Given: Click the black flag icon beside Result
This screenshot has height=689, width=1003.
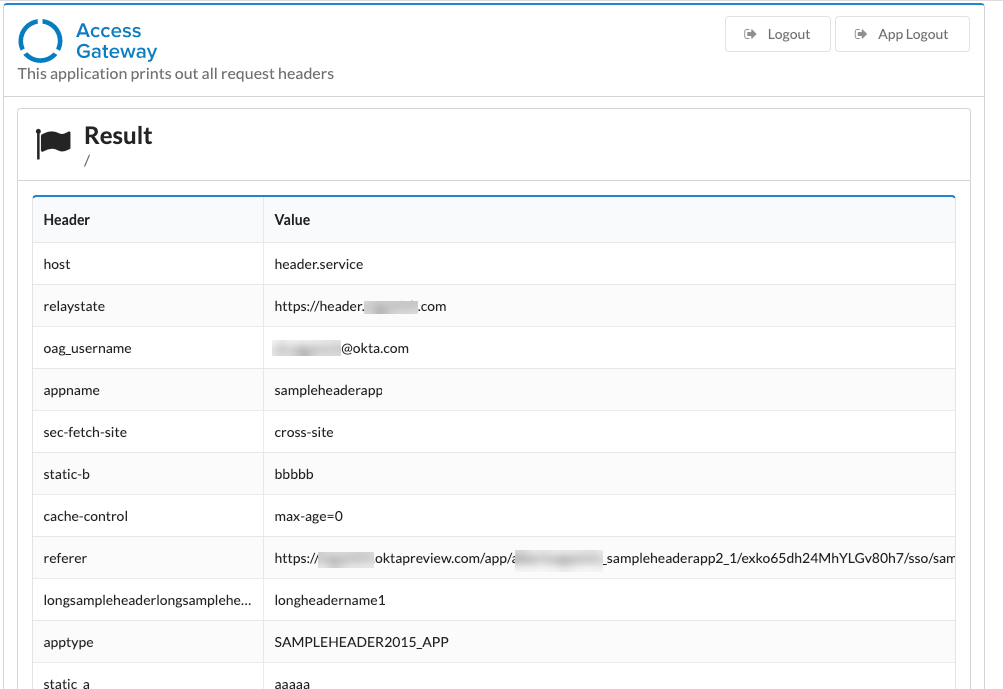Looking at the screenshot, I should click(x=53, y=143).
